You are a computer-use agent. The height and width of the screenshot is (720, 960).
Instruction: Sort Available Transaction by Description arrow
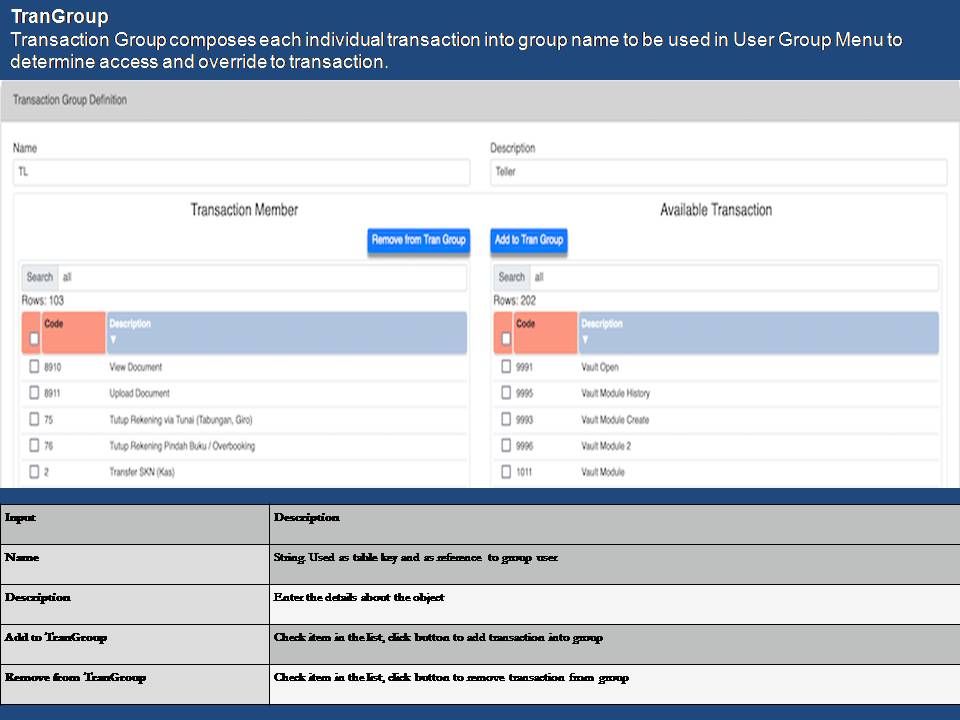[585, 339]
